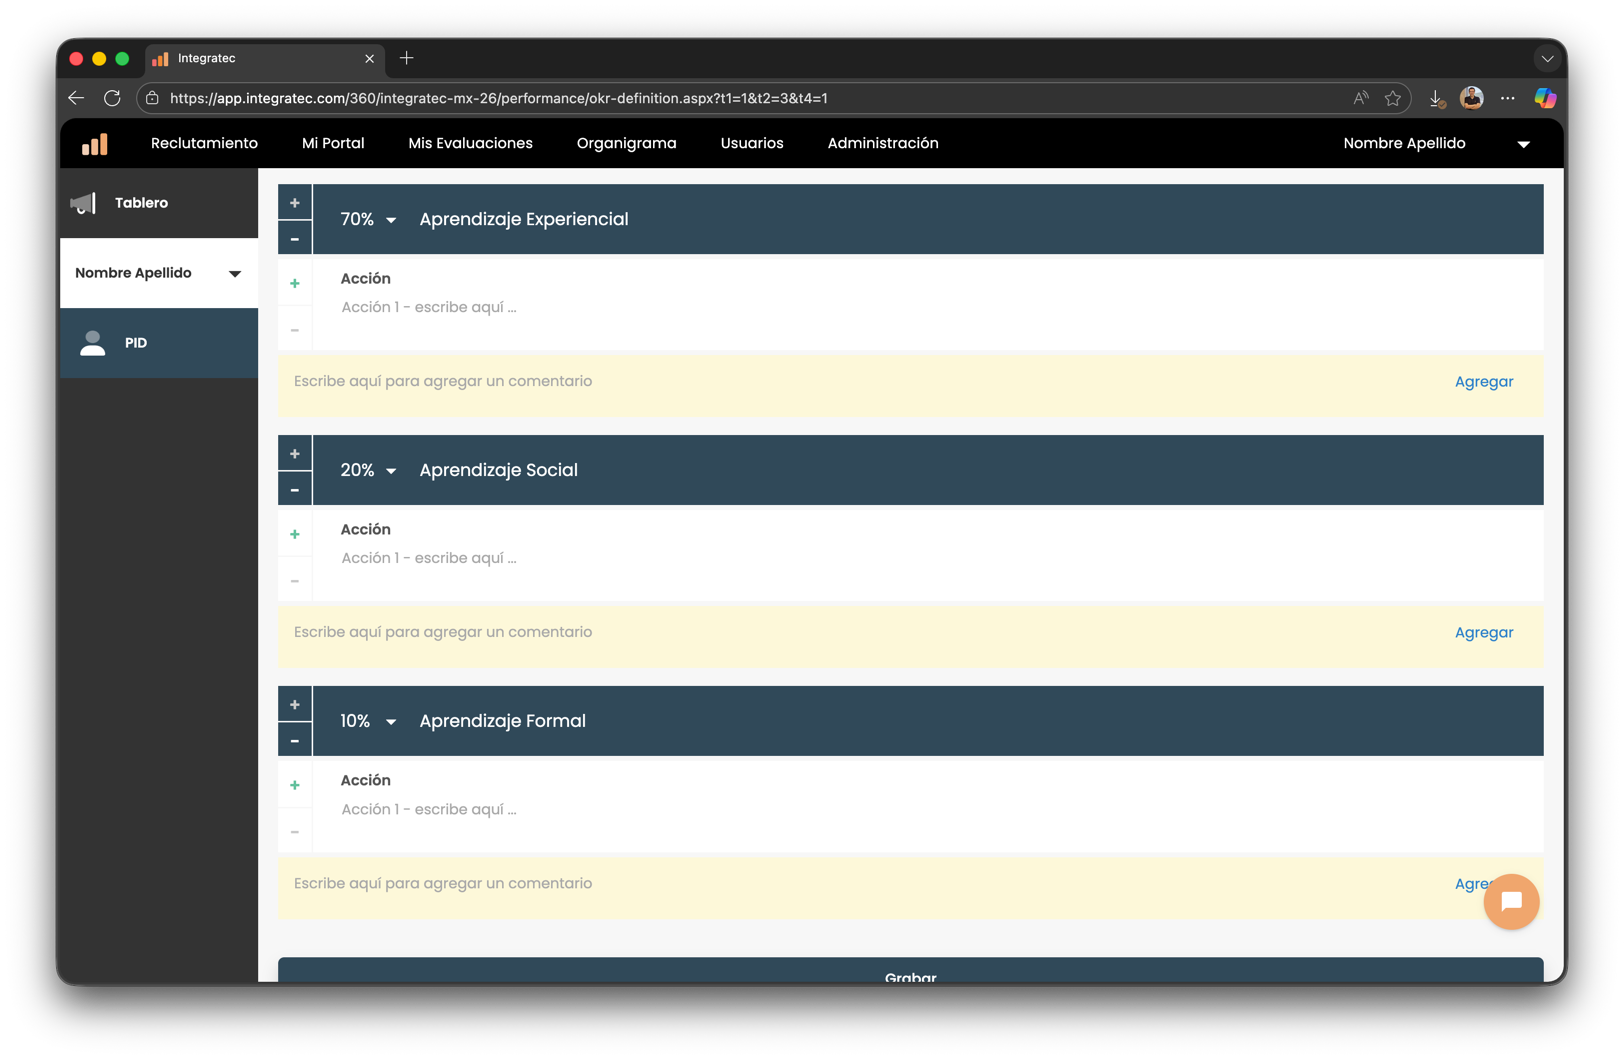
Task: Navigate to Organigrama
Action: 627,144
